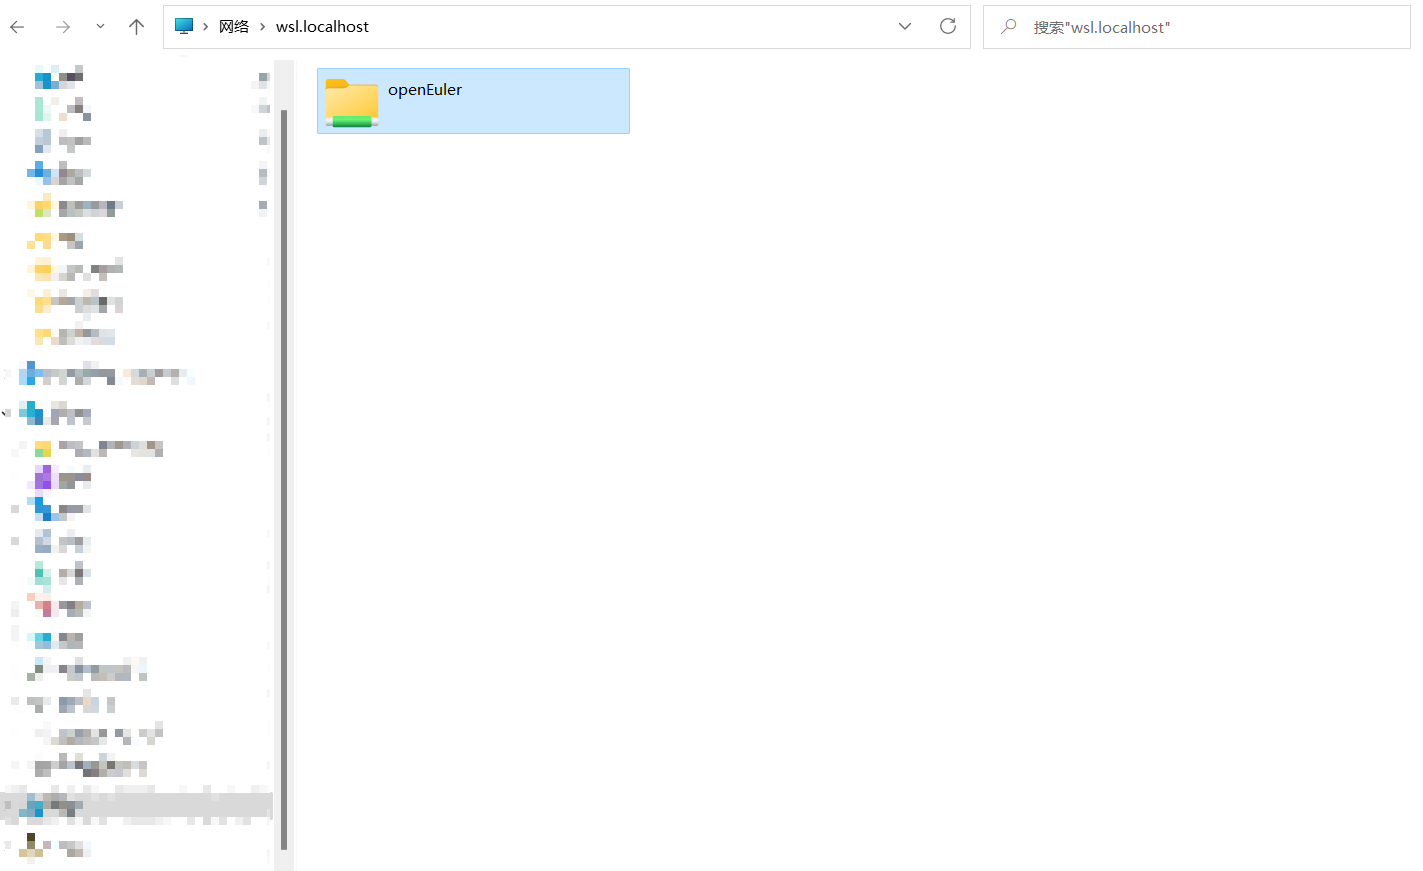1423x871 pixels.
Task: Expand the chevron before 网络
Action: [x=206, y=27]
